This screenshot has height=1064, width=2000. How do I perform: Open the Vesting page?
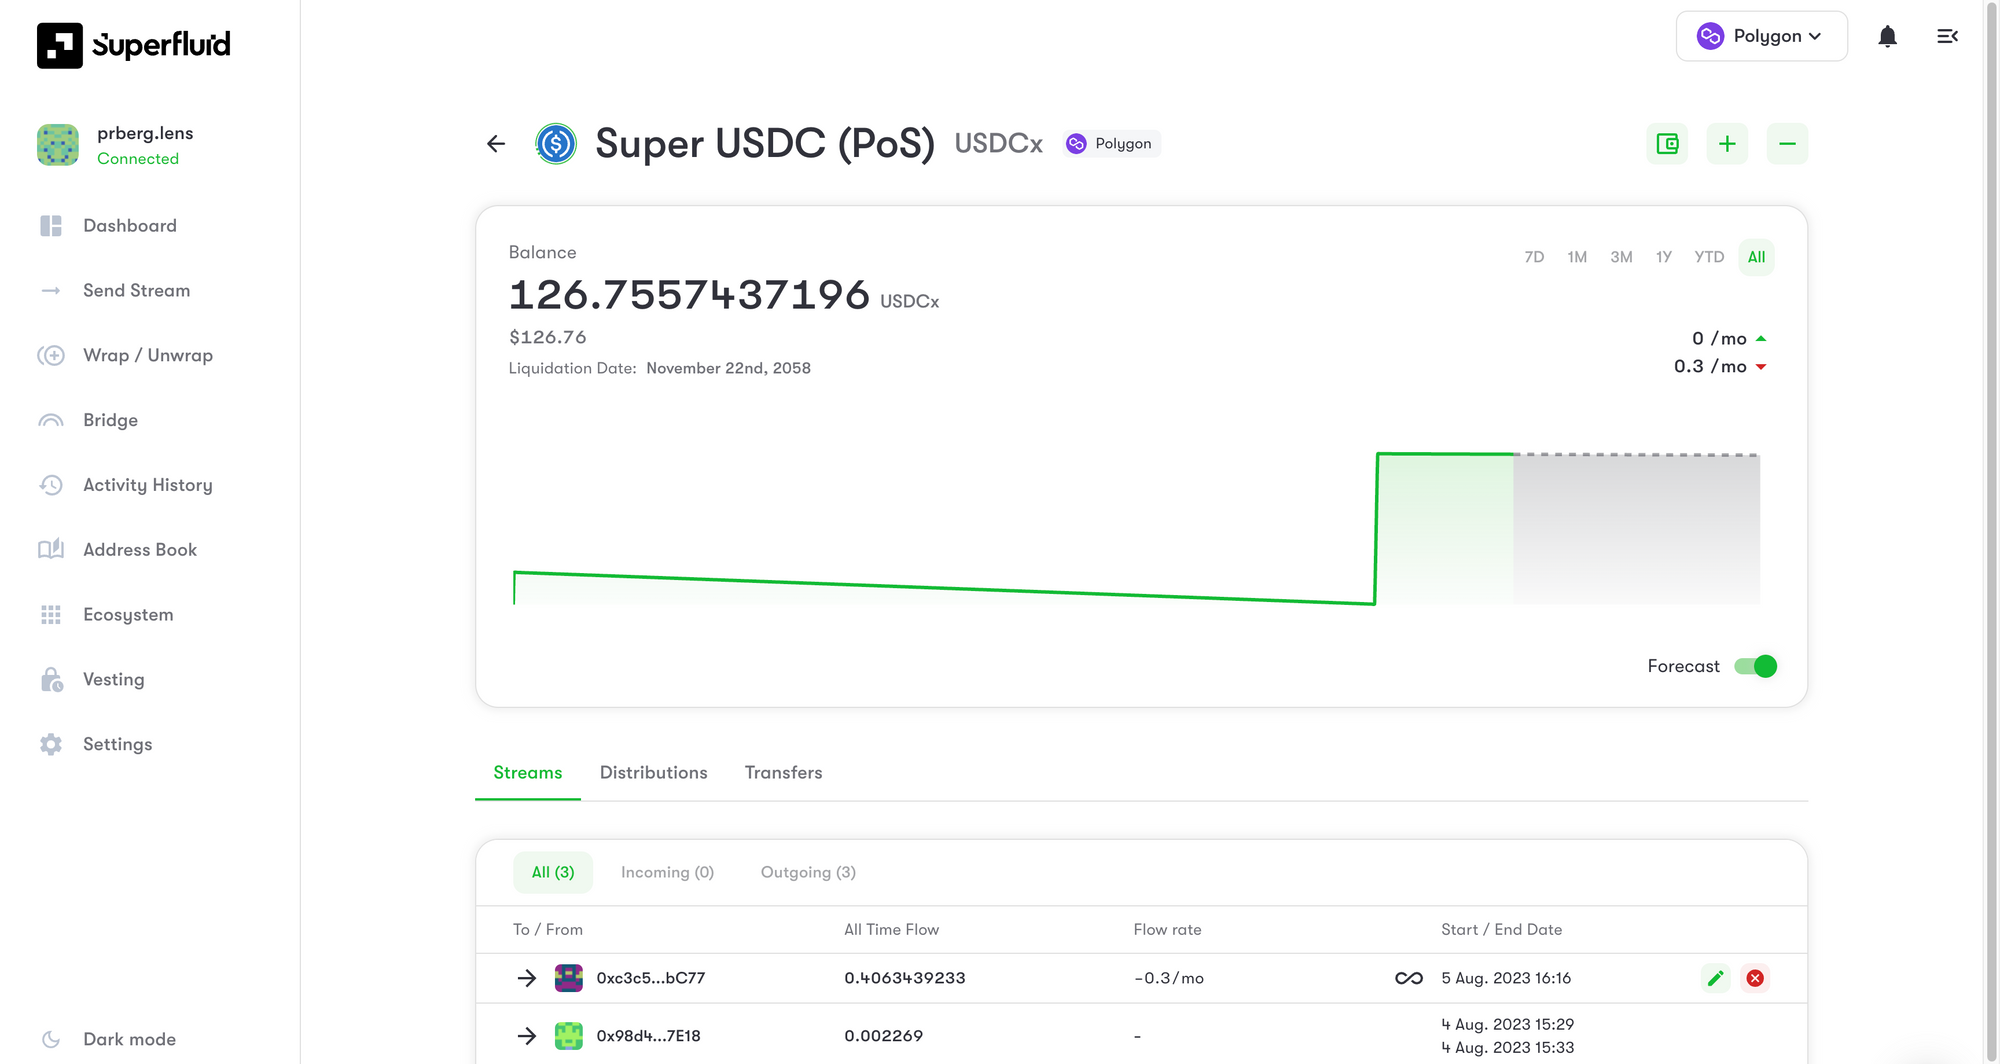114,680
